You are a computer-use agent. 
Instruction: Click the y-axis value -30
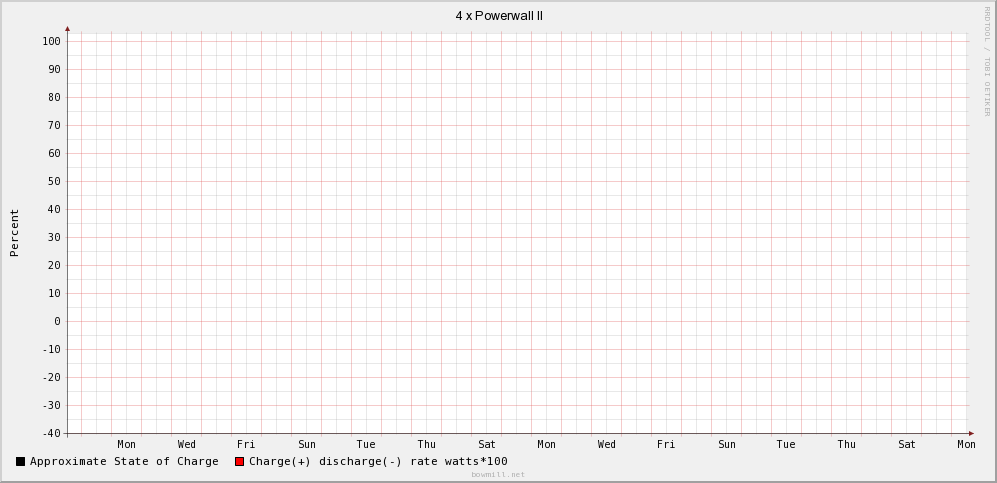click(x=51, y=405)
